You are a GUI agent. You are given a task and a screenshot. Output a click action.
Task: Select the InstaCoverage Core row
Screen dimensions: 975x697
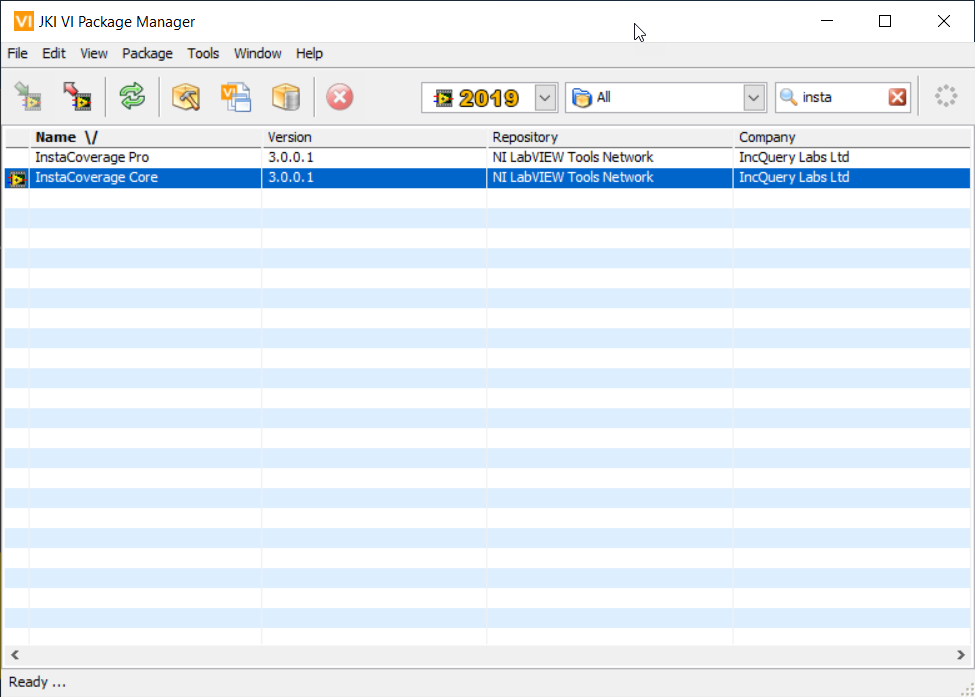coord(488,178)
